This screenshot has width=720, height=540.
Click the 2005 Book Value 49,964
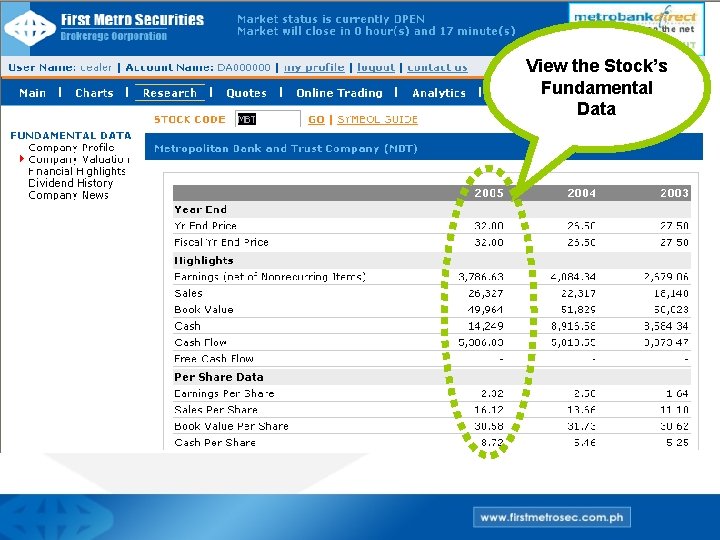[x=485, y=309]
